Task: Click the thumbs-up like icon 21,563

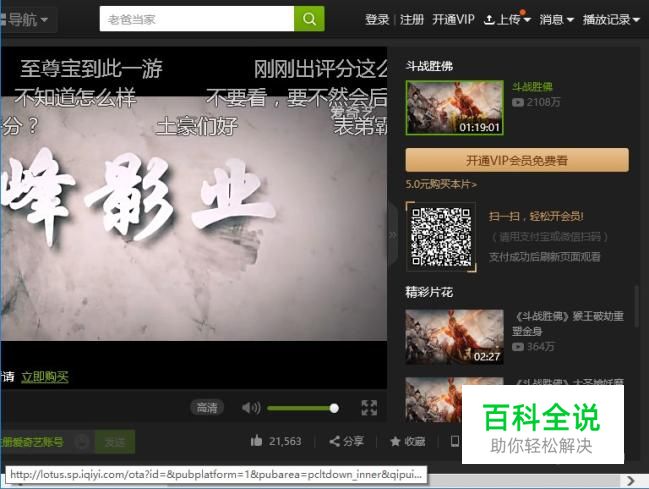Action: tap(256, 441)
